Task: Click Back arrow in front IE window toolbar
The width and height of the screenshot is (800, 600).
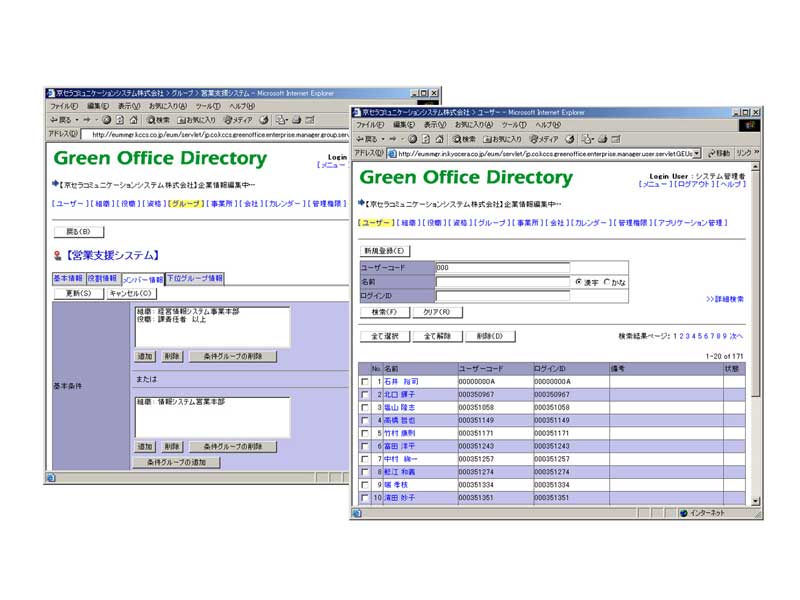Action: (x=366, y=139)
